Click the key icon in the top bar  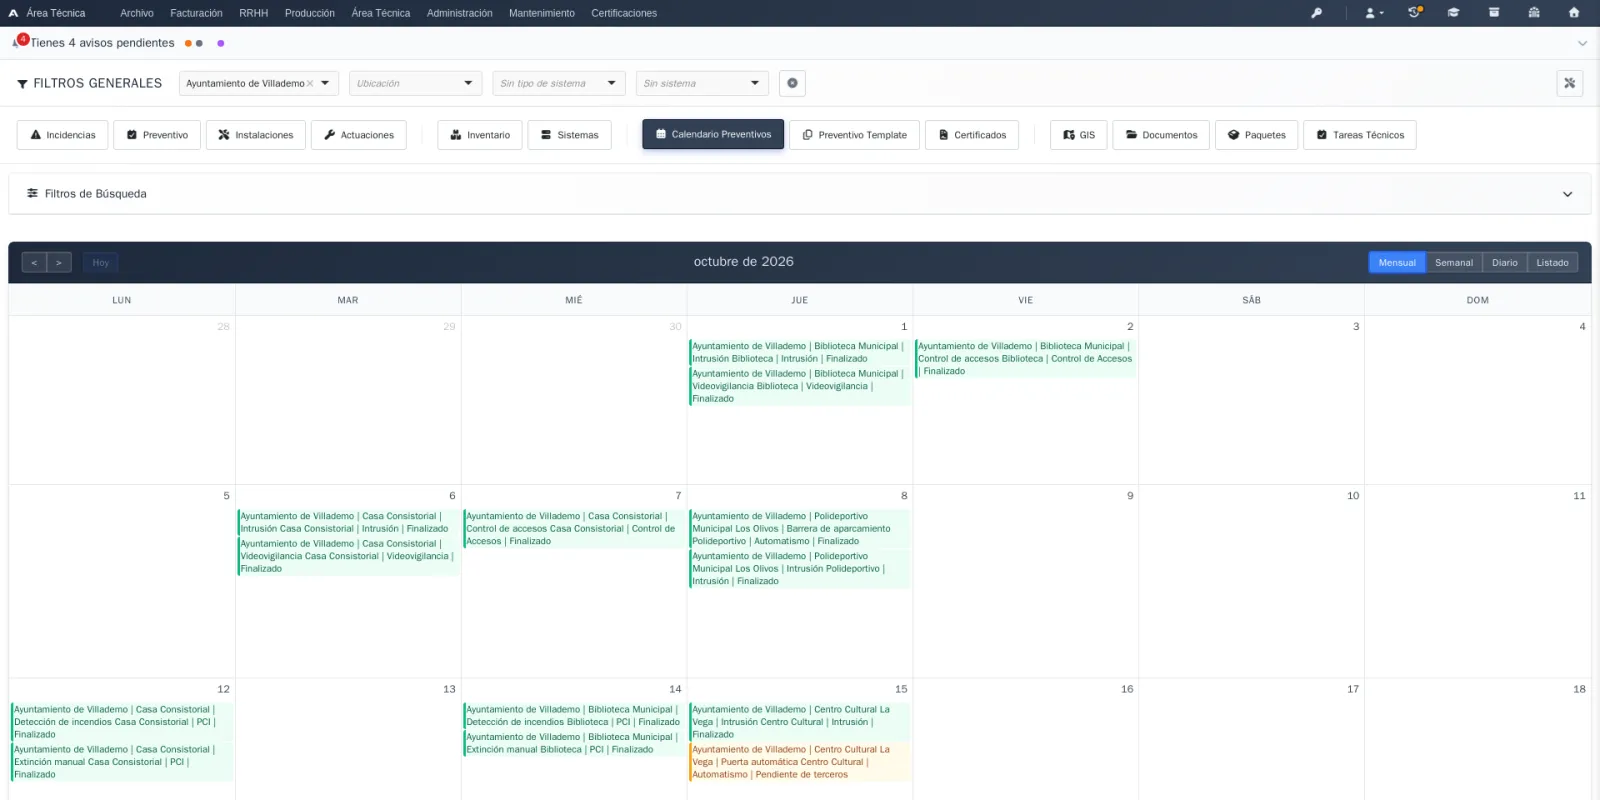coord(1316,13)
